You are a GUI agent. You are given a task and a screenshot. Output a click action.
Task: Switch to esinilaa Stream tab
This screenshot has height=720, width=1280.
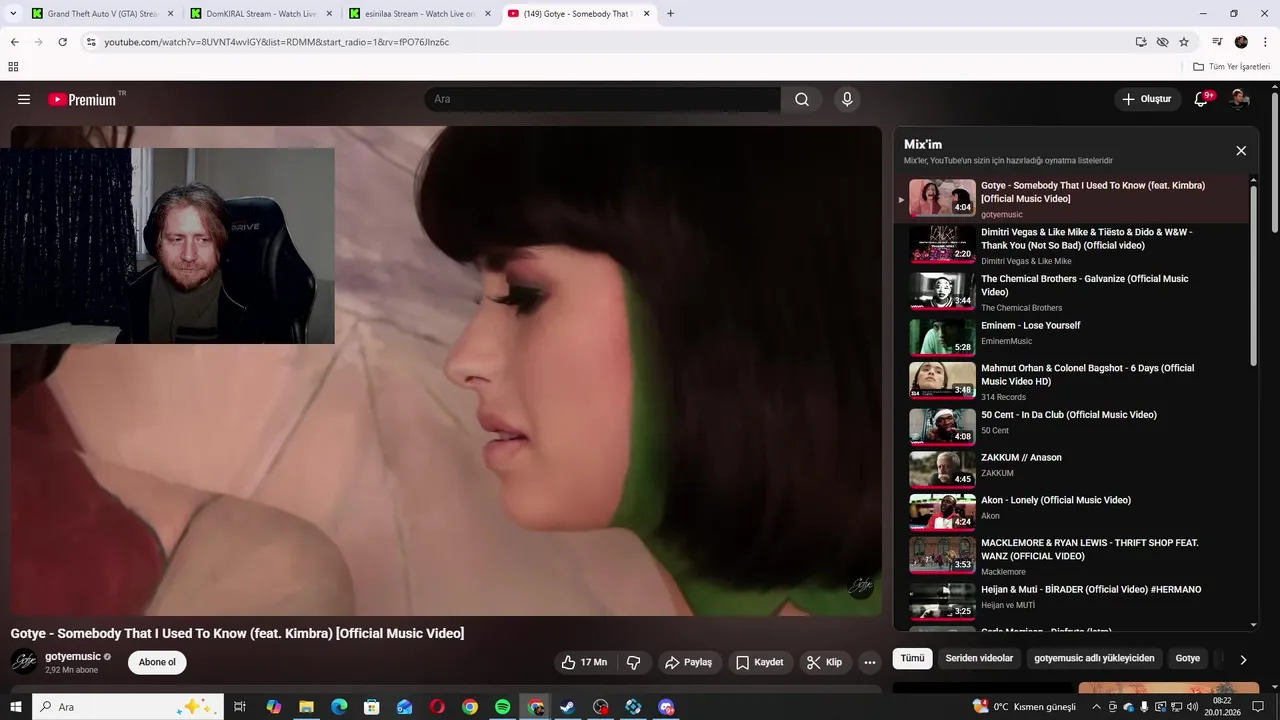click(420, 14)
